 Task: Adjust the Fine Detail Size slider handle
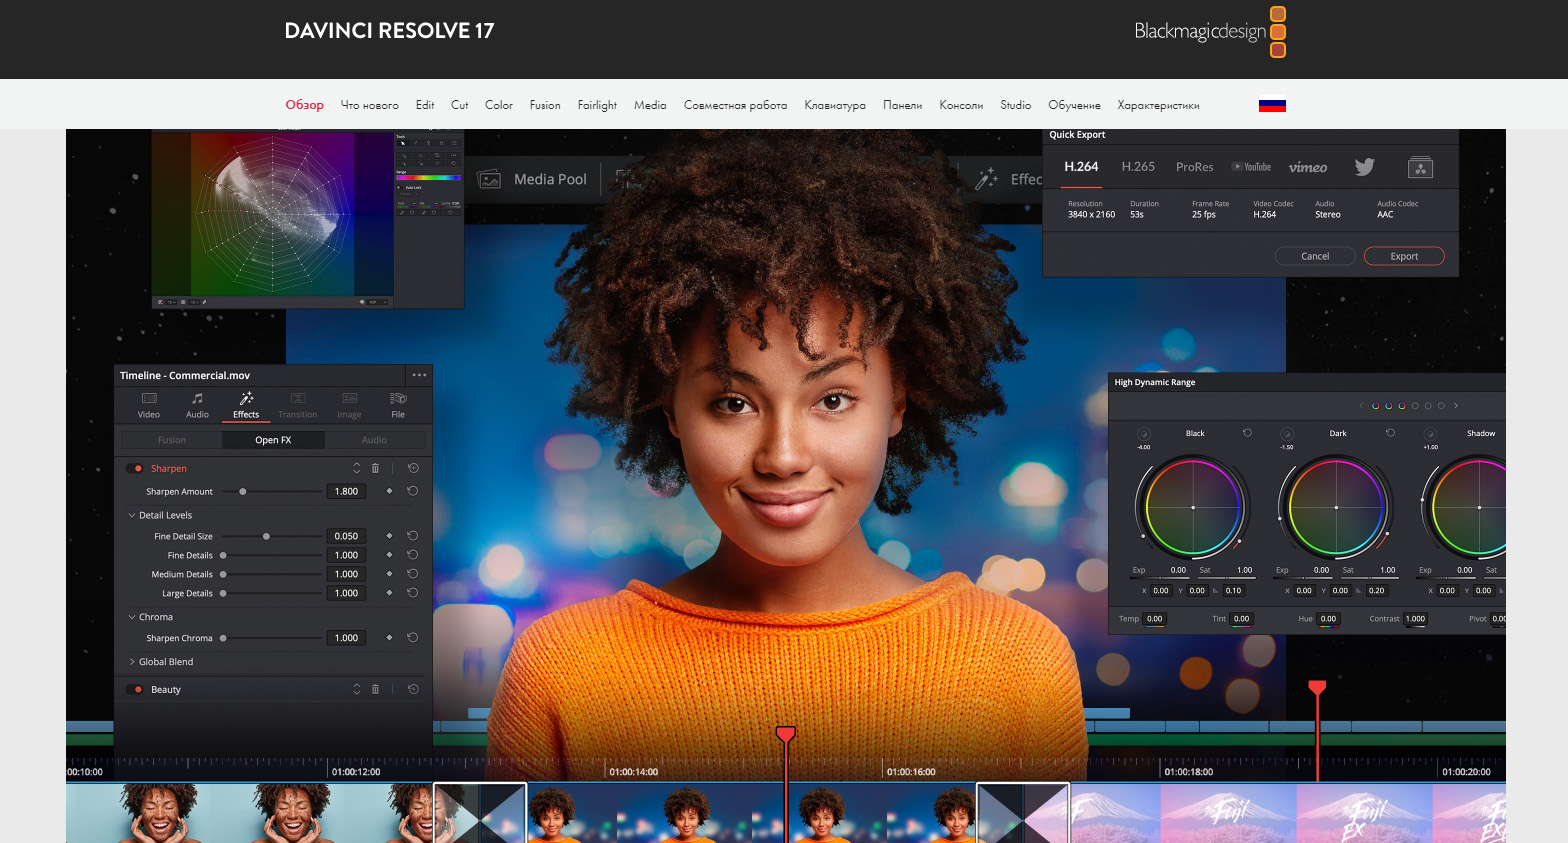point(266,536)
